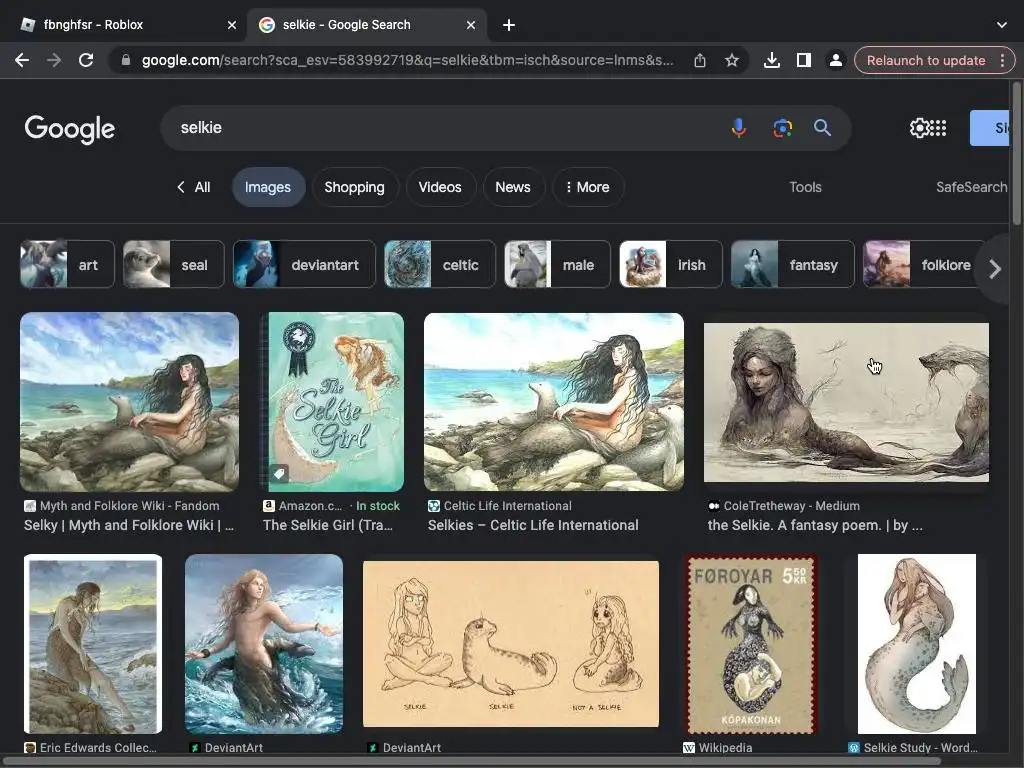The height and width of the screenshot is (768, 1024).
Task: Open the Tools options
Action: coord(805,187)
